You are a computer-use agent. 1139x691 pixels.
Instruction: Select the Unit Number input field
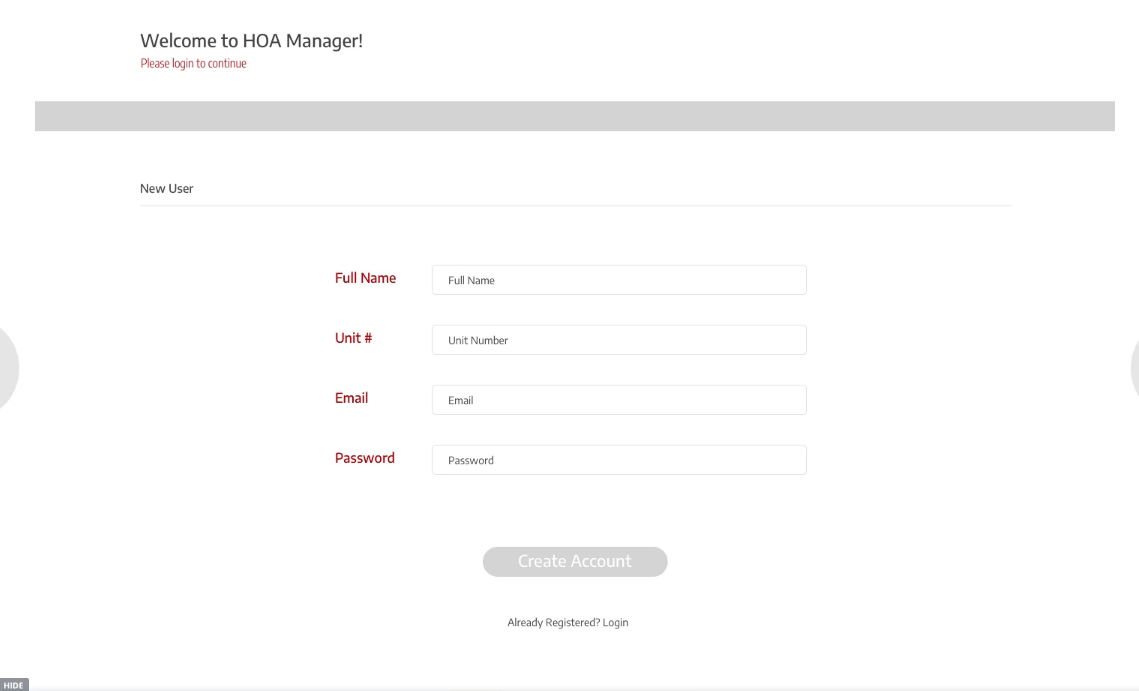(x=618, y=340)
